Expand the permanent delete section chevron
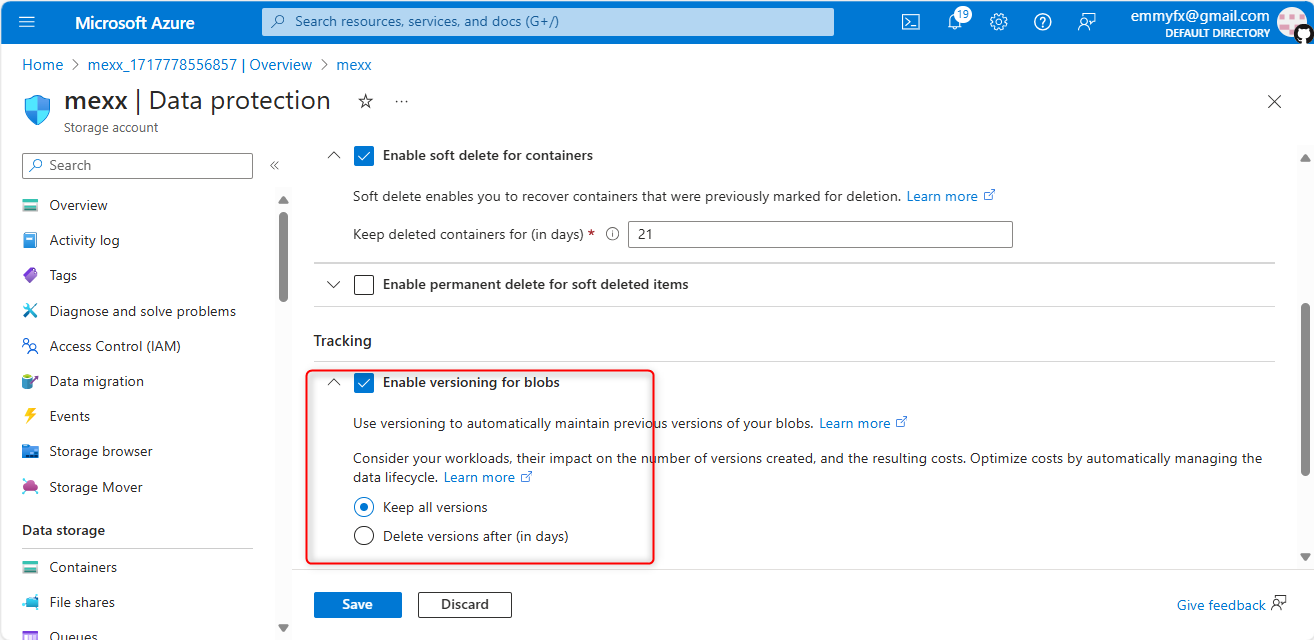The width and height of the screenshot is (1314, 640). pos(334,285)
